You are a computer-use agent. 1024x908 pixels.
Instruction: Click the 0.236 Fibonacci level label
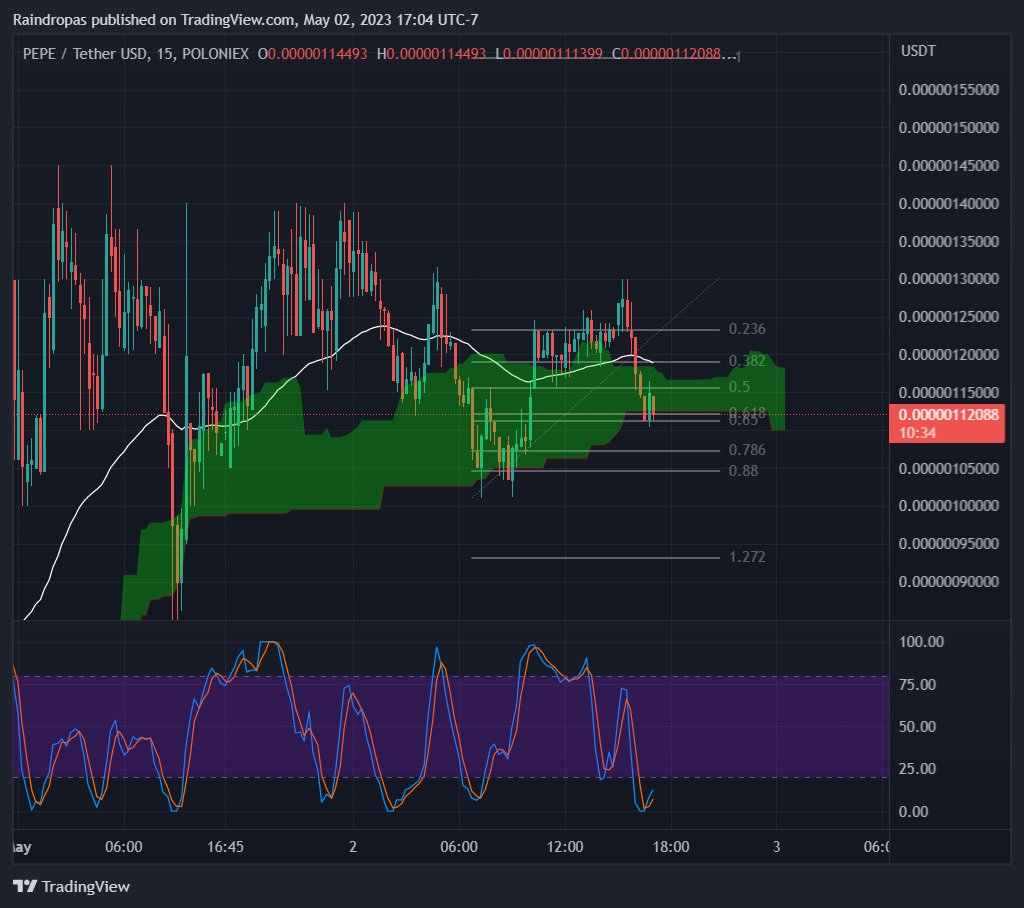pyautogui.click(x=746, y=329)
